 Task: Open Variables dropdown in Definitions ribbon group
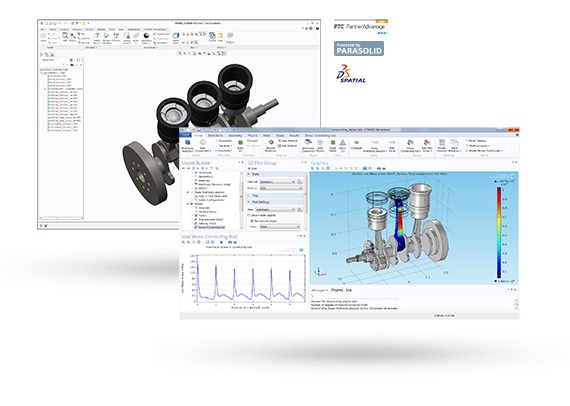pyautogui.click(x=224, y=146)
